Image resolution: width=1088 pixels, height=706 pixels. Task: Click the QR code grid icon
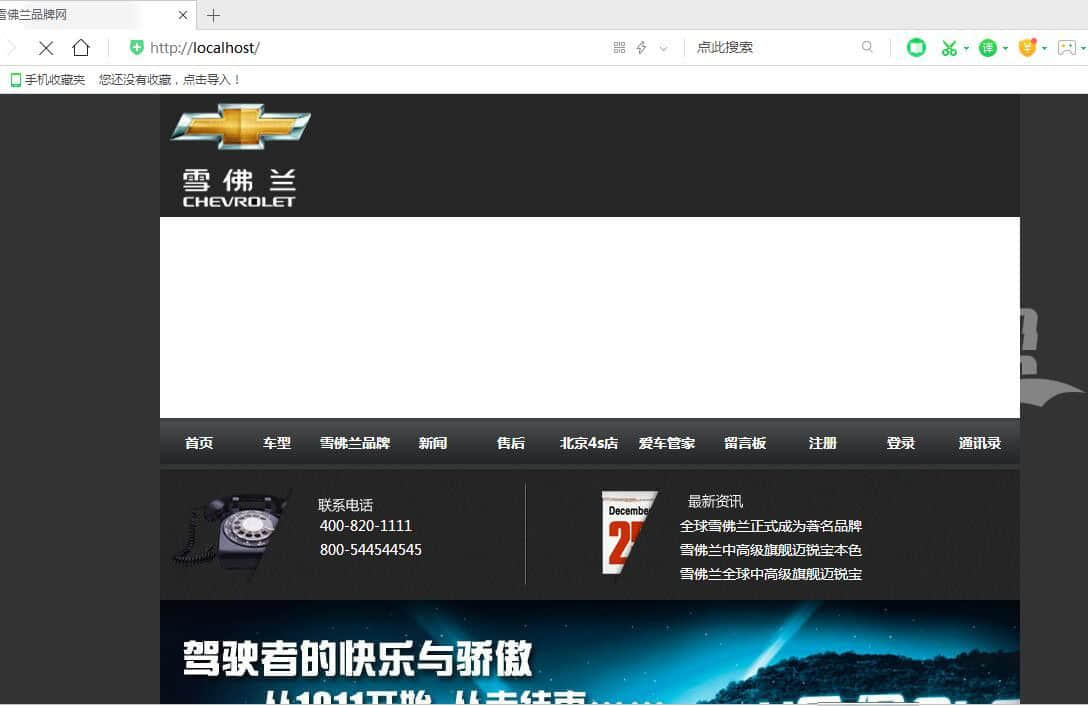[x=619, y=48]
